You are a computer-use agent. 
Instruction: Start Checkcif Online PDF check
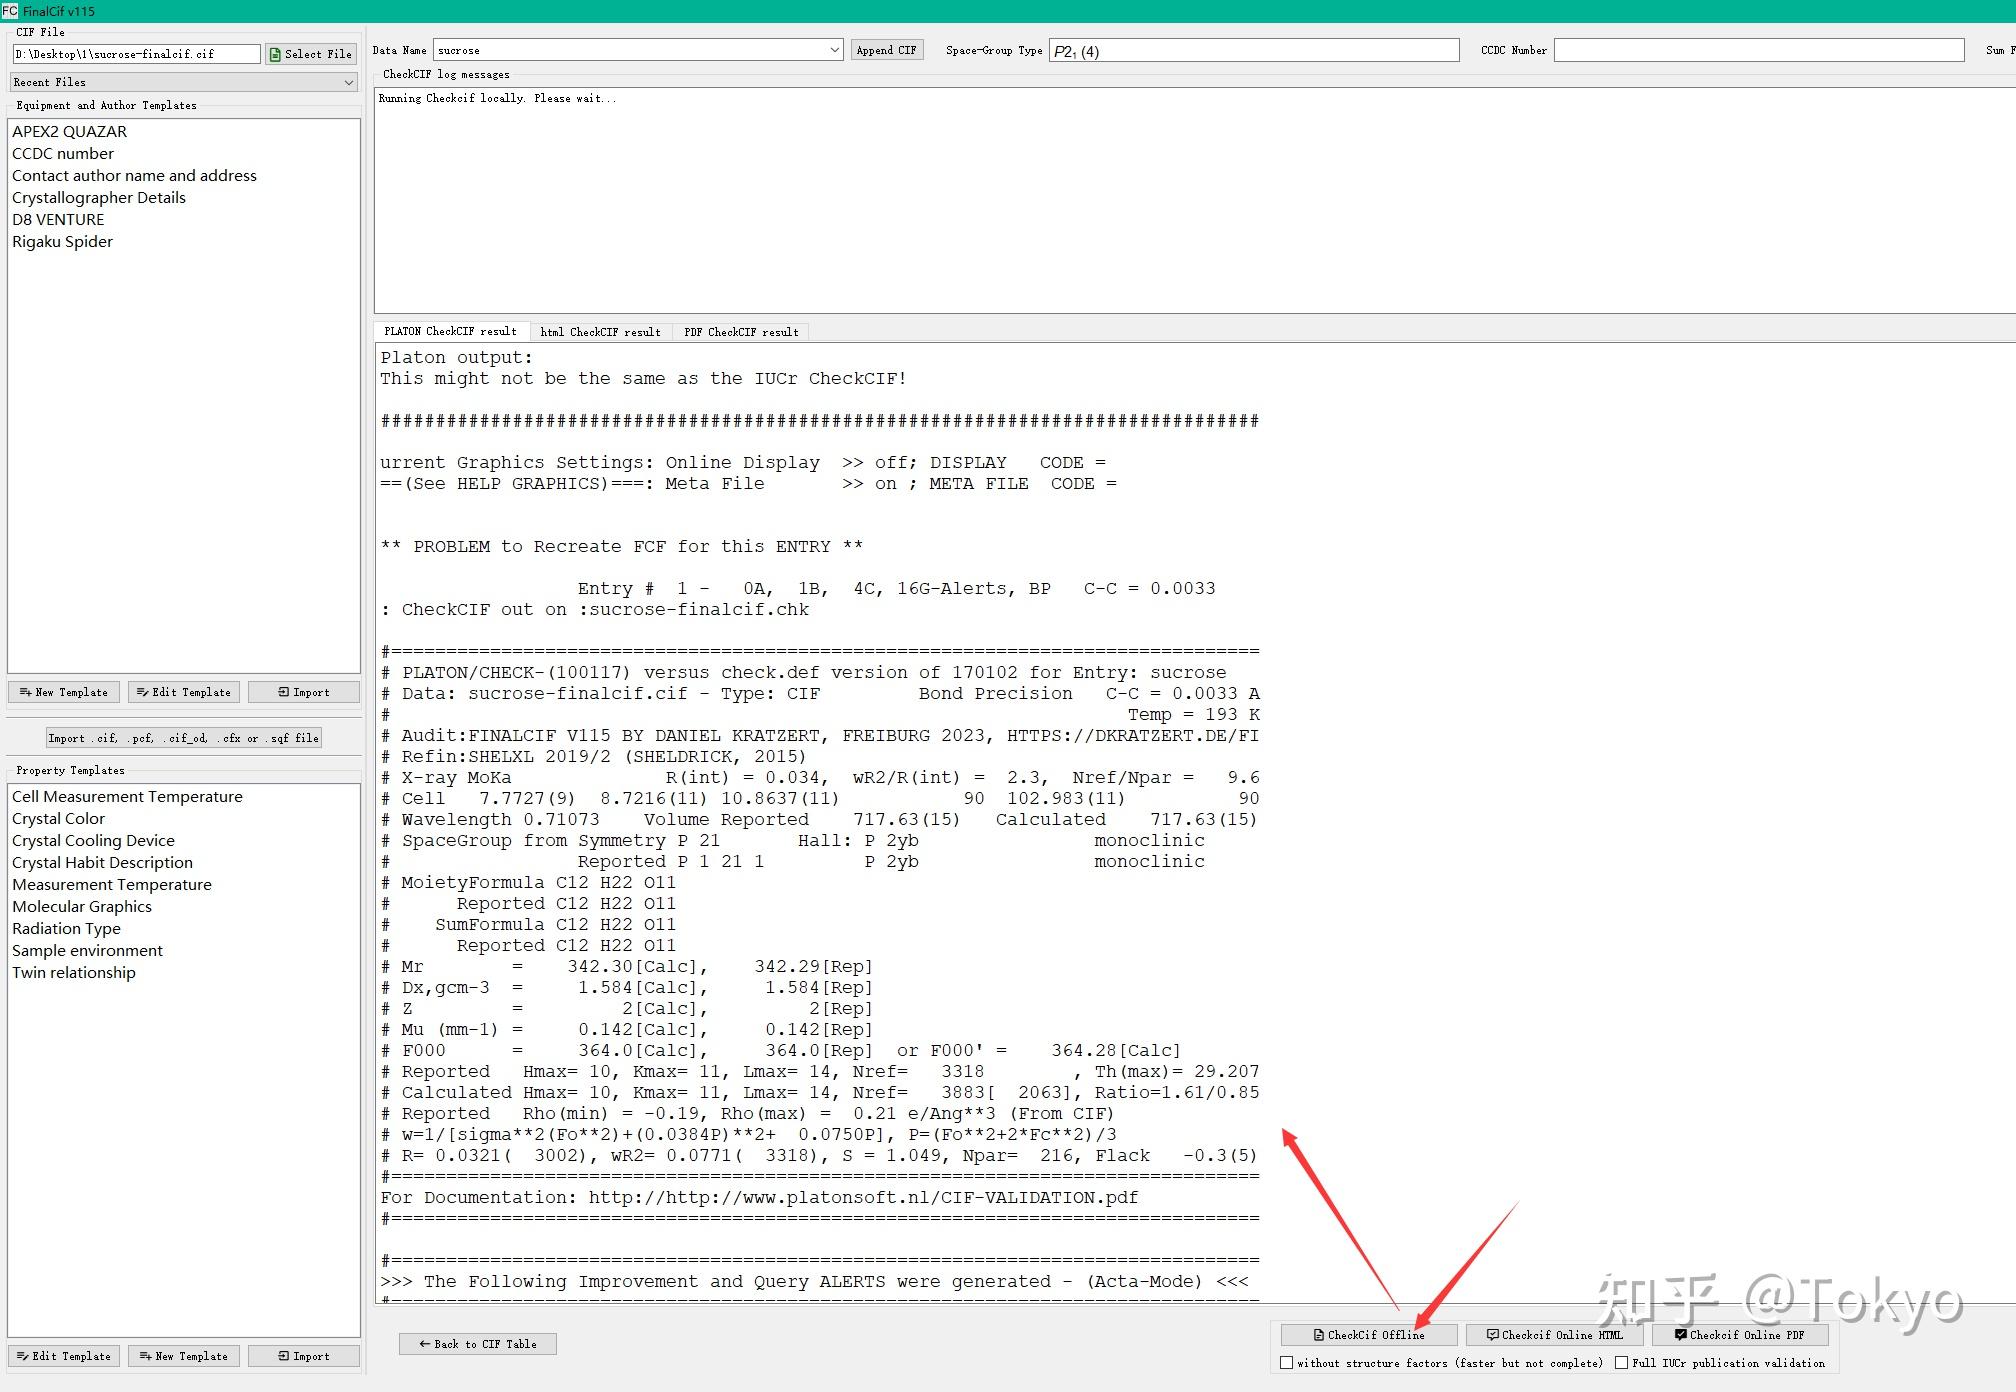tap(1739, 1335)
